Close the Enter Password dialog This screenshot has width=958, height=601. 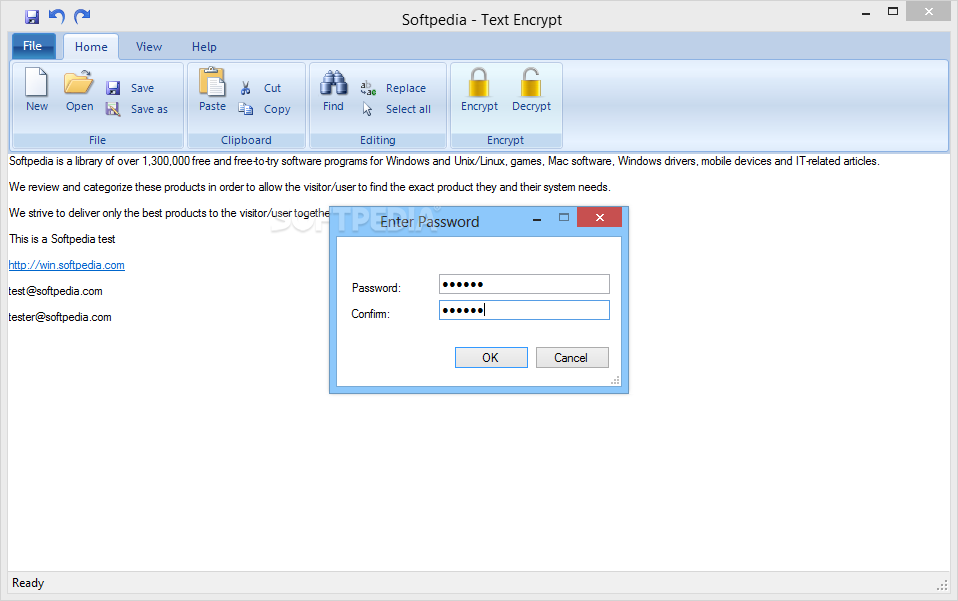point(599,217)
